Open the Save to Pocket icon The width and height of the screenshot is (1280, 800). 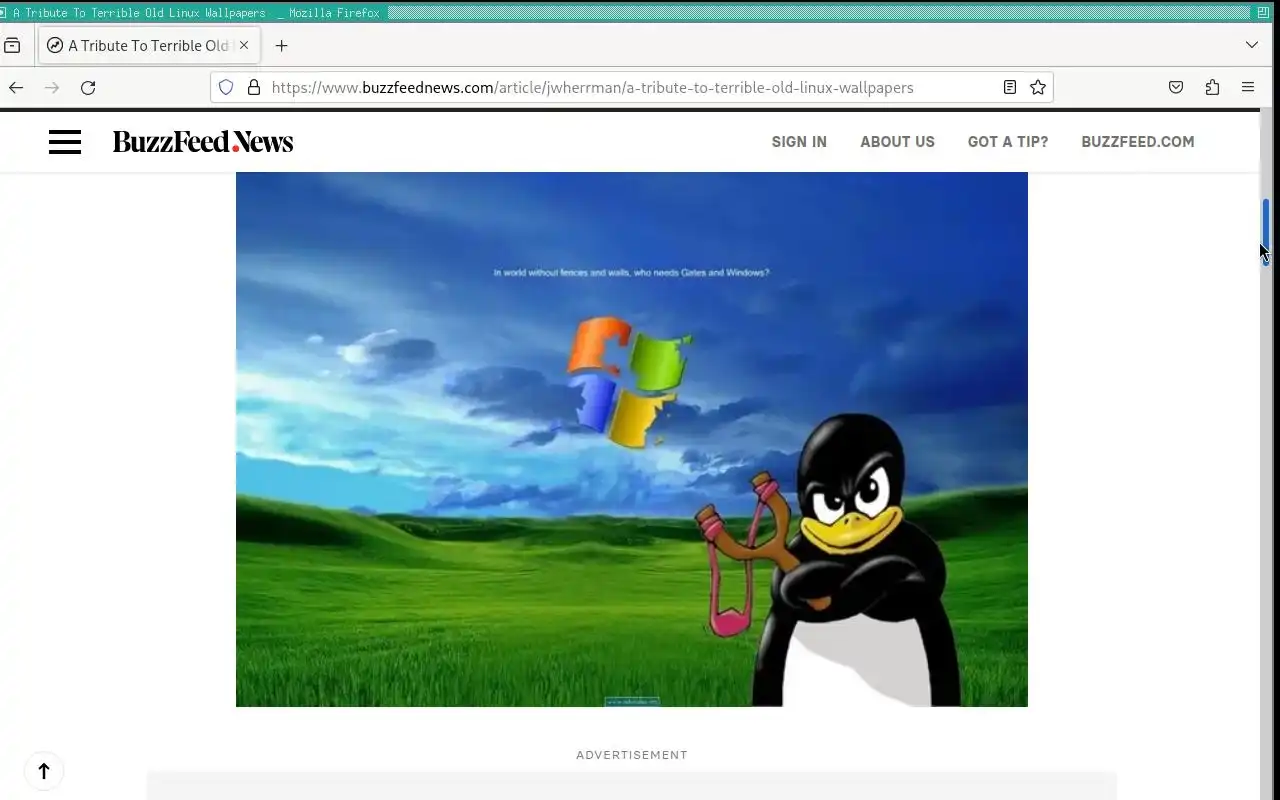[x=1176, y=87]
